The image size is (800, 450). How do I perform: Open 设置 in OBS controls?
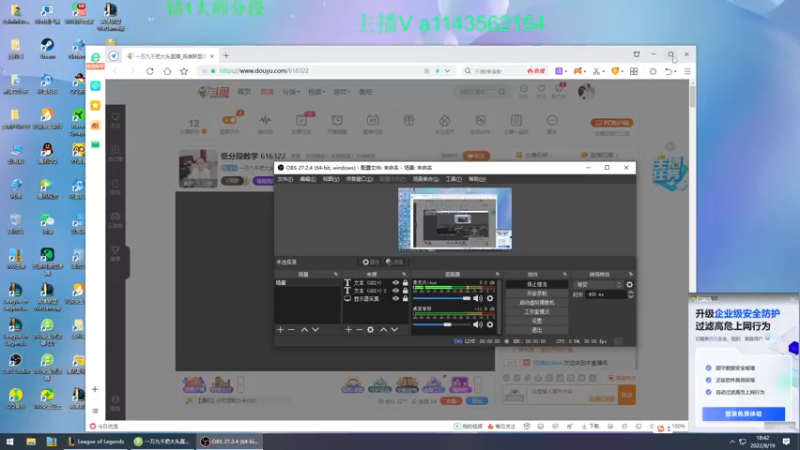[537, 321]
